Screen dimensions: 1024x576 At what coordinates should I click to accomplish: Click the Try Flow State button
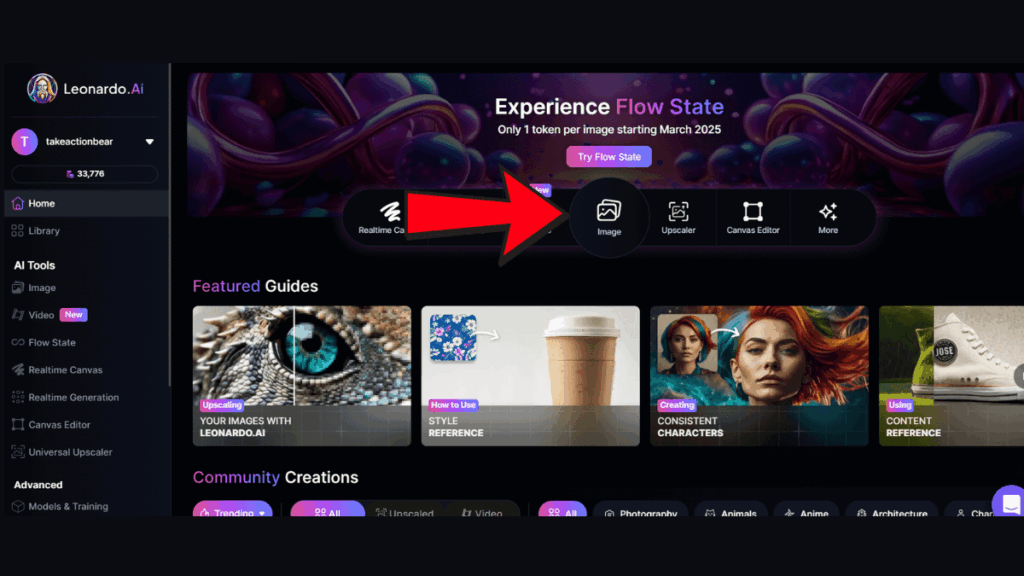(x=609, y=157)
